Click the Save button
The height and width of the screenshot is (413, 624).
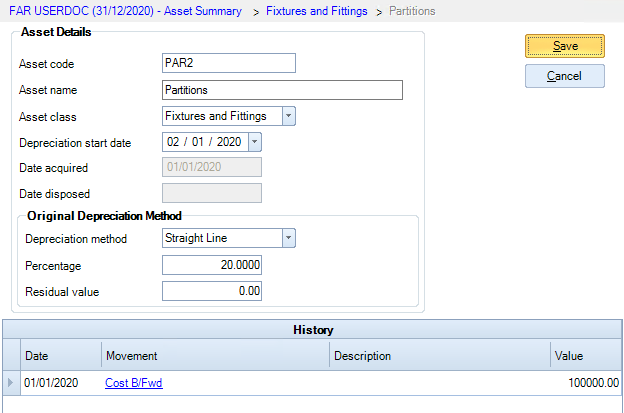coord(564,46)
